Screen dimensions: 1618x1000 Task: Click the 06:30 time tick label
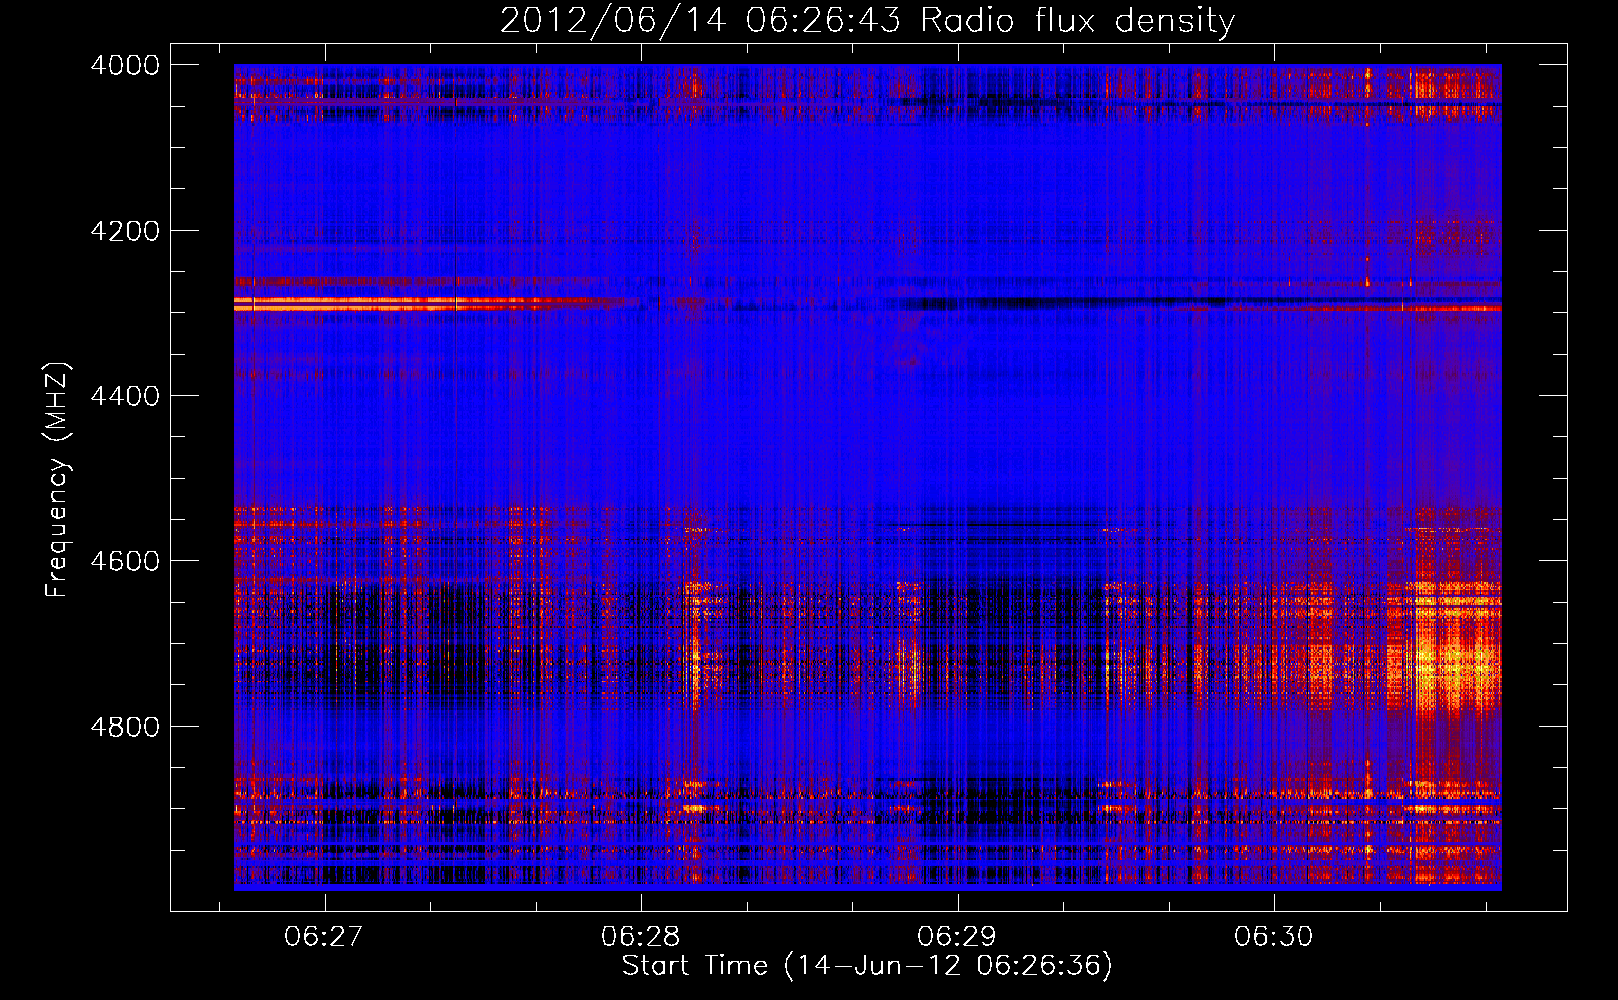(1273, 936)
